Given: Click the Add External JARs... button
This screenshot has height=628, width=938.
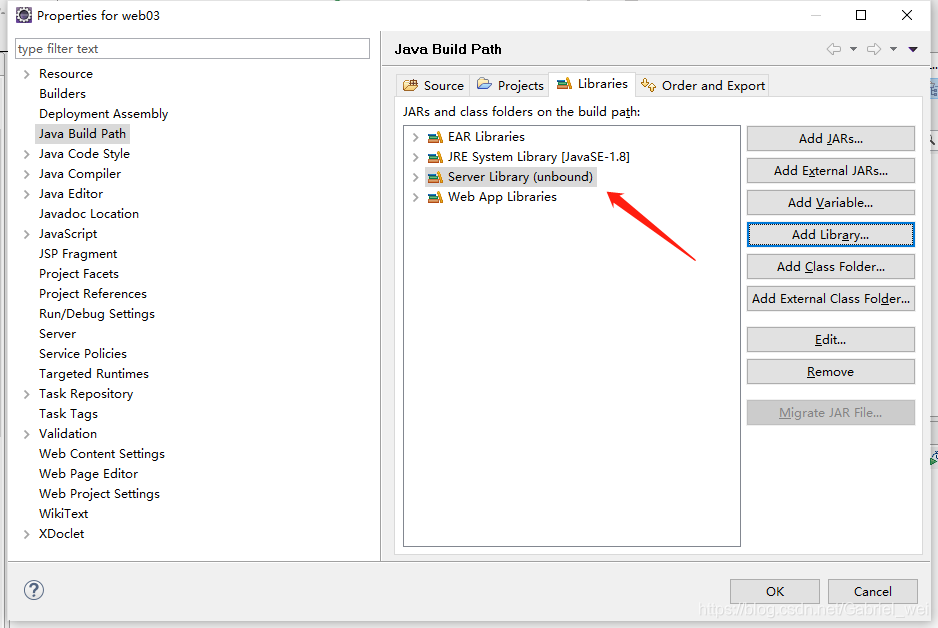Looking at the screenshot, I should click(x=830, y=170).
